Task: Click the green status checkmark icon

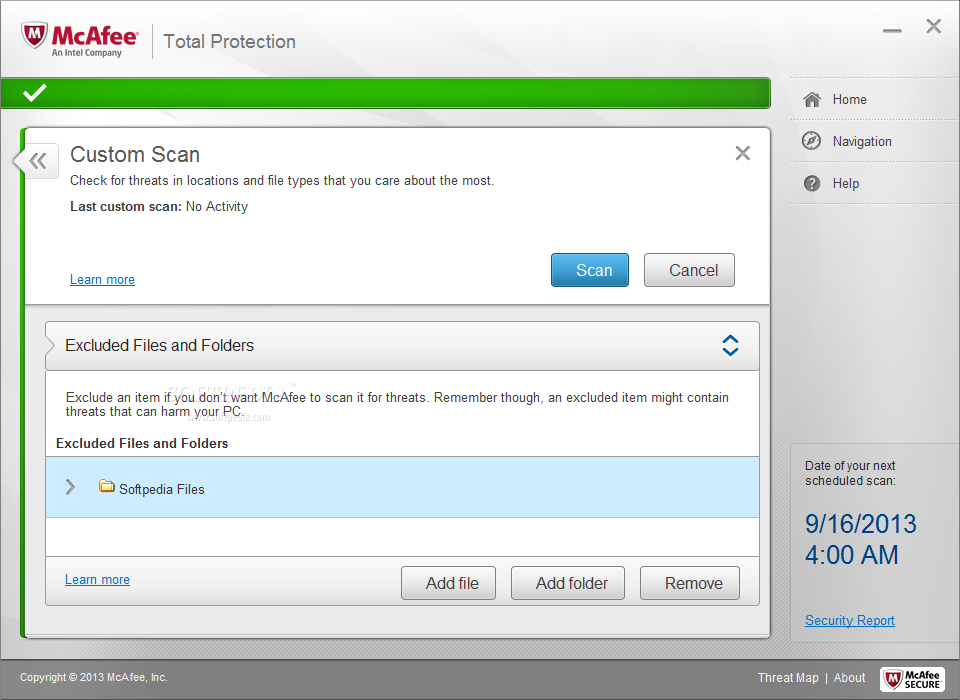Action: (34, 93)
